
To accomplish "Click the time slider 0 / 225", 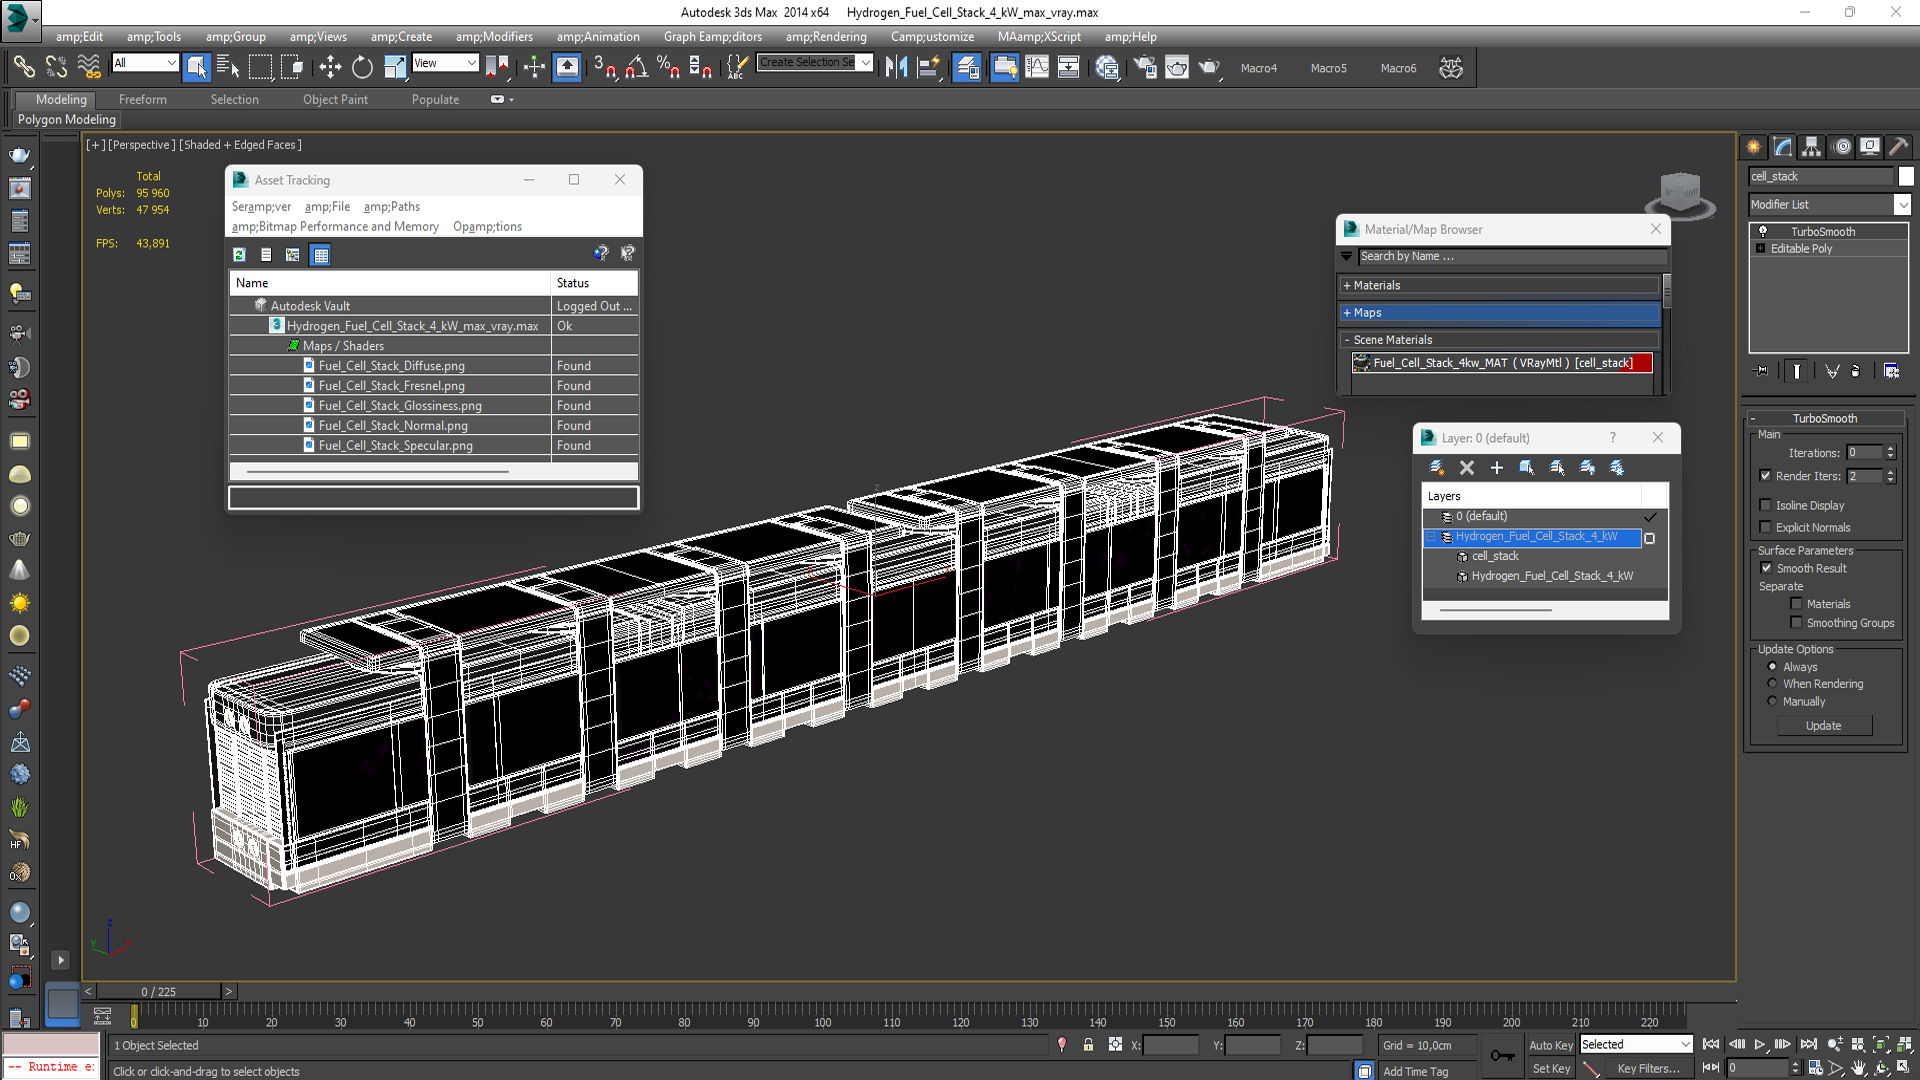I will (159, 992).
